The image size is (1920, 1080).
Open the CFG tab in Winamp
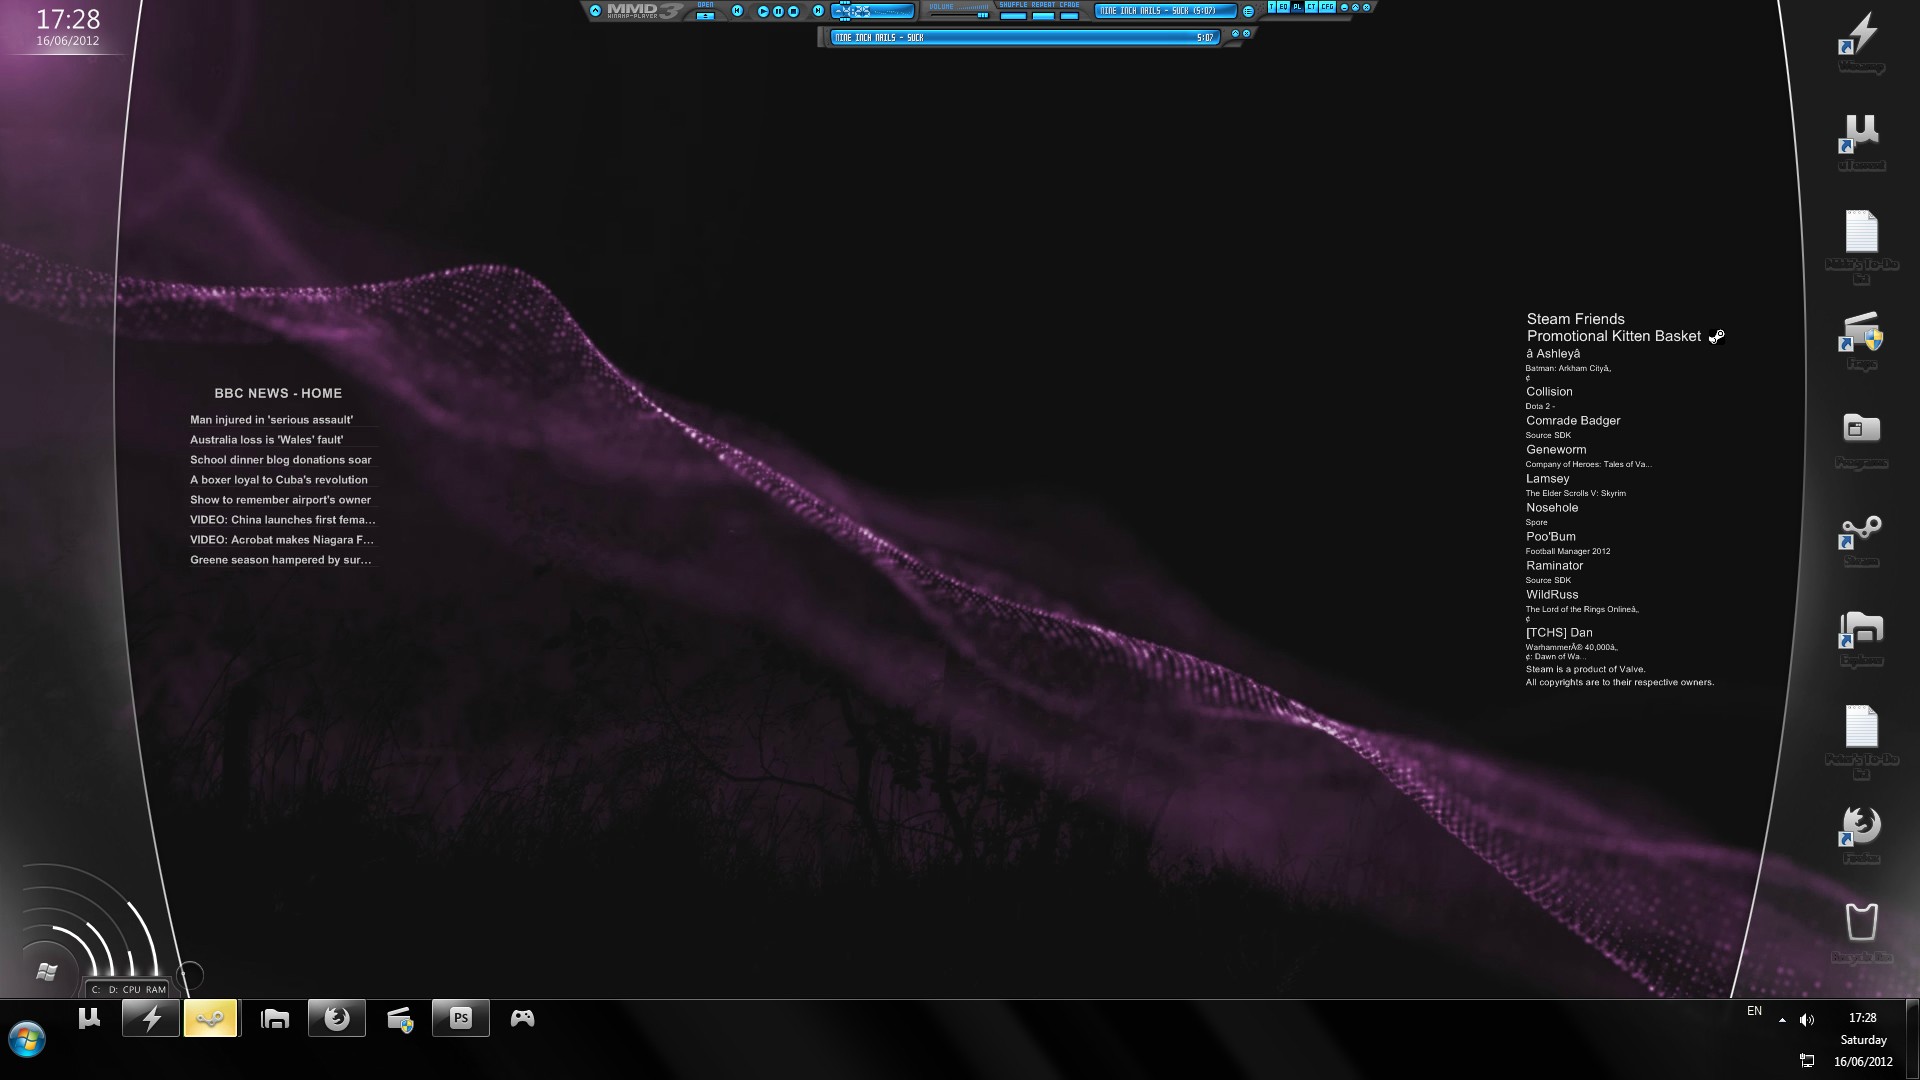1327,7
